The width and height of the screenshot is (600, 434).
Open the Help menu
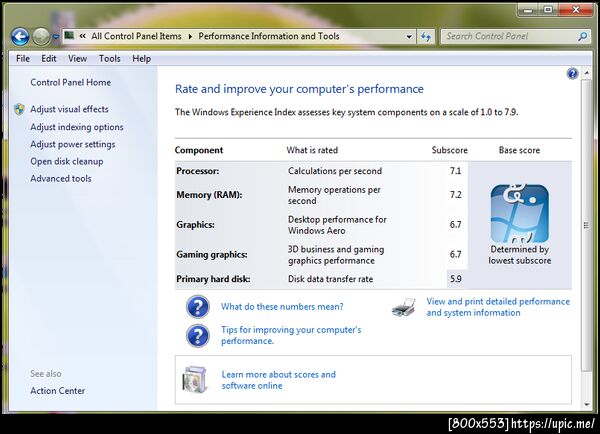pos(142,59)
